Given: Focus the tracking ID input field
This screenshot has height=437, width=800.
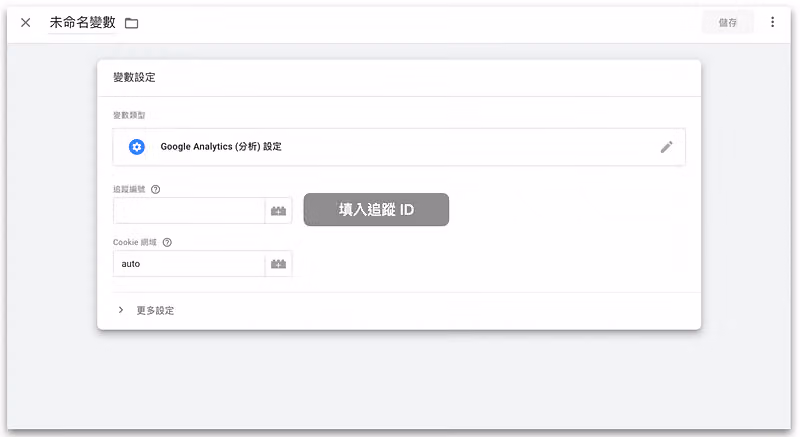Looking at the screenshot, I should click(189, 211).
